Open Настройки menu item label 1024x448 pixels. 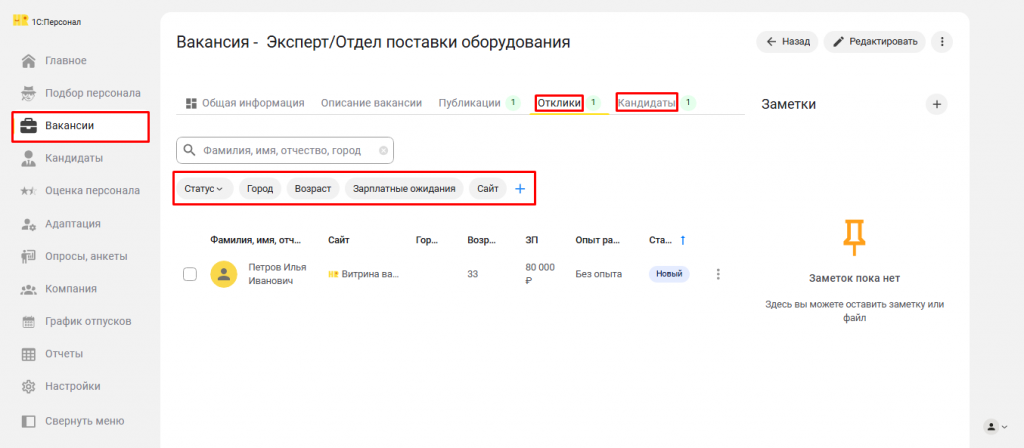pos(72,387)
